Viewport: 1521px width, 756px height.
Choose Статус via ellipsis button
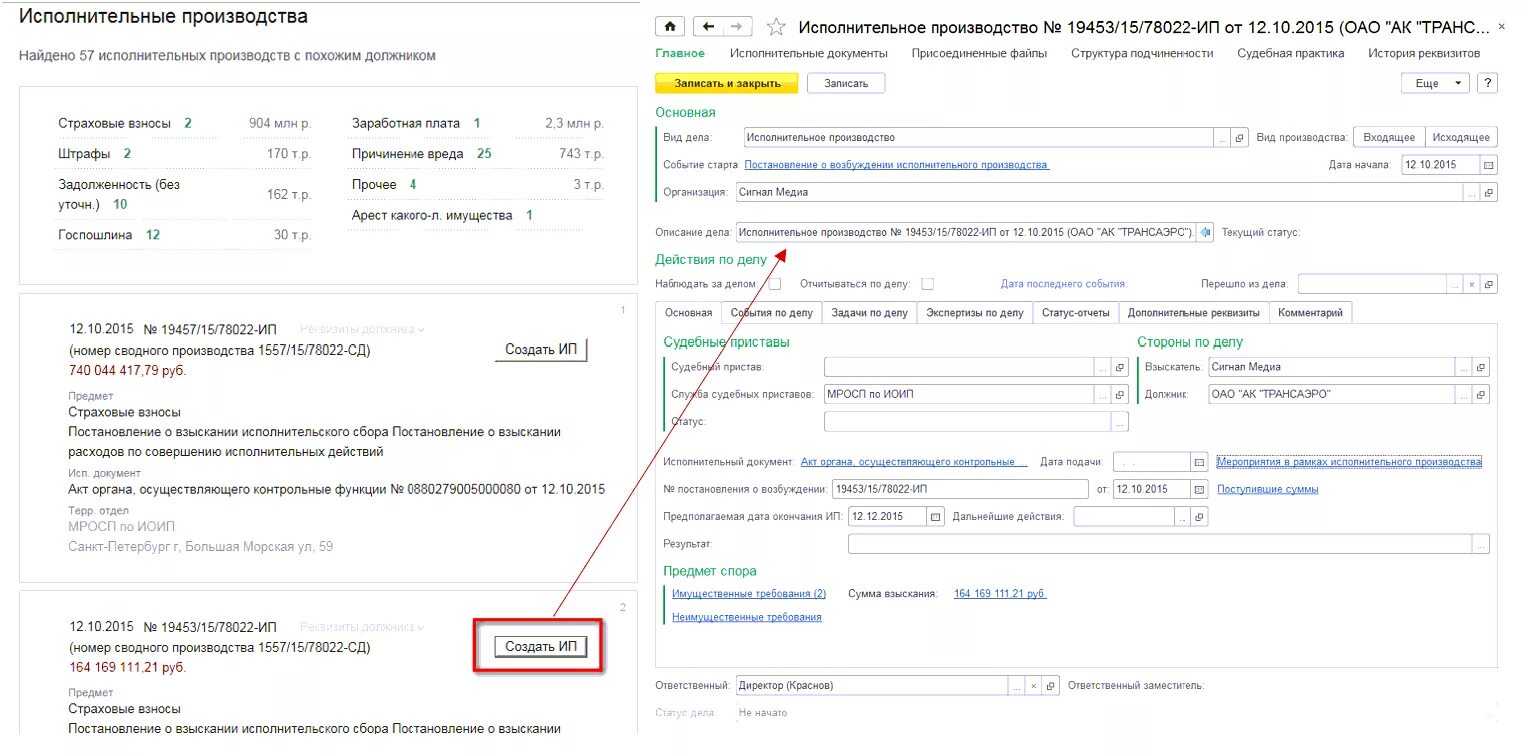[1120, 422]
